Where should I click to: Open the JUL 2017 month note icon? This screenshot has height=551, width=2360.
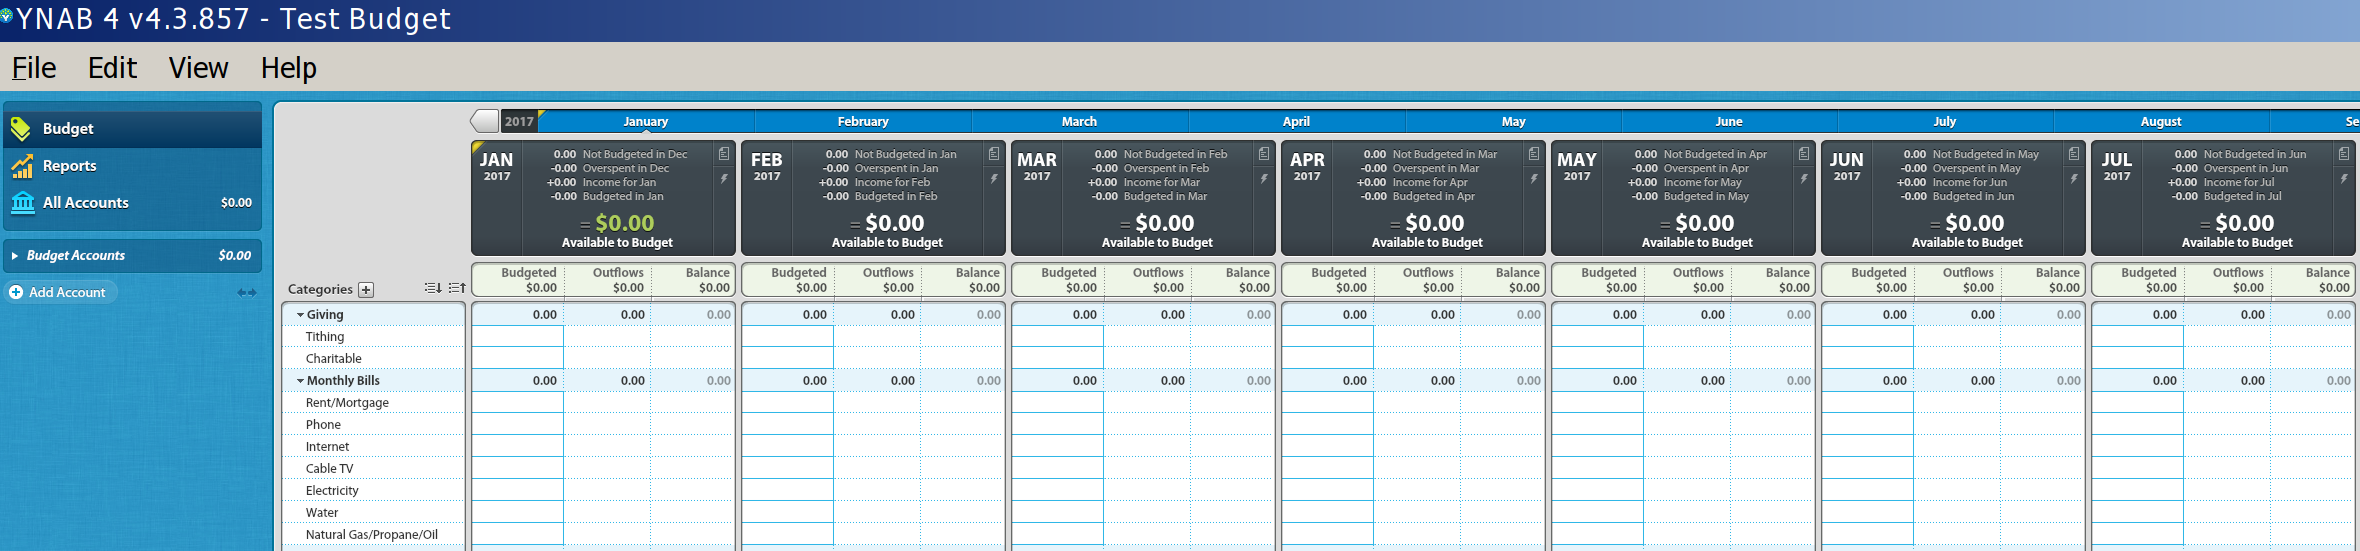pos(2344,154)
